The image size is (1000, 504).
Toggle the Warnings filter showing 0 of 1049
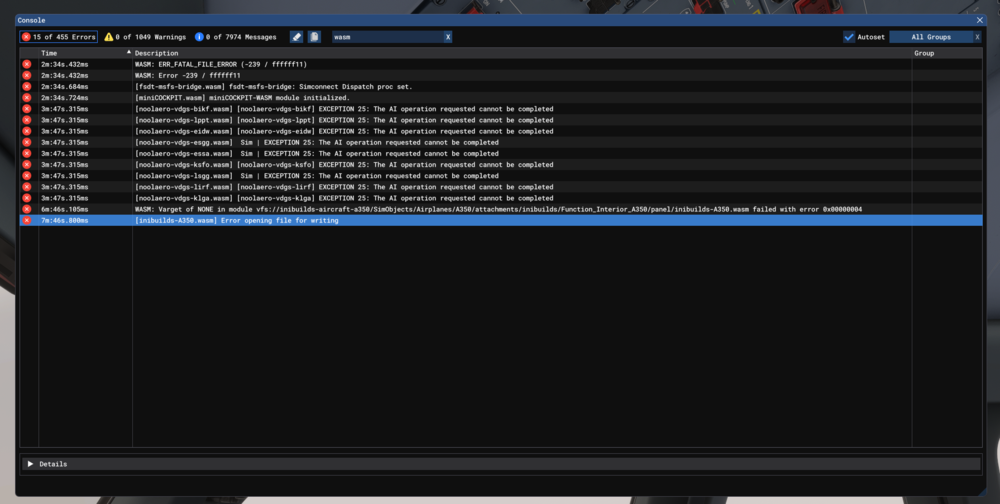point(145,37)
